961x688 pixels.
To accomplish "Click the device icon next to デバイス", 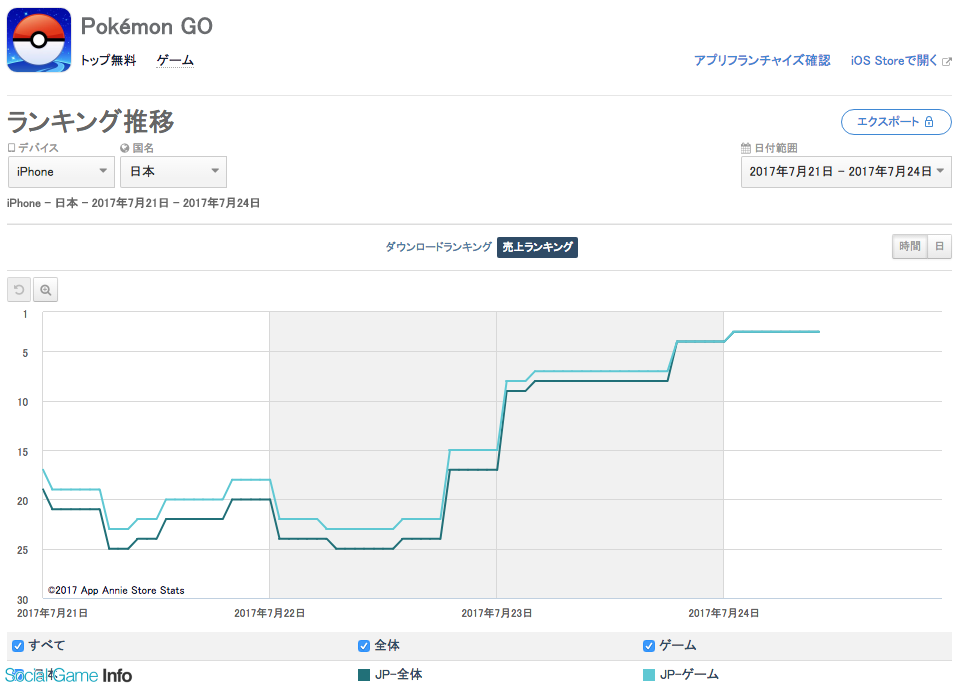I will click(11, 148).
